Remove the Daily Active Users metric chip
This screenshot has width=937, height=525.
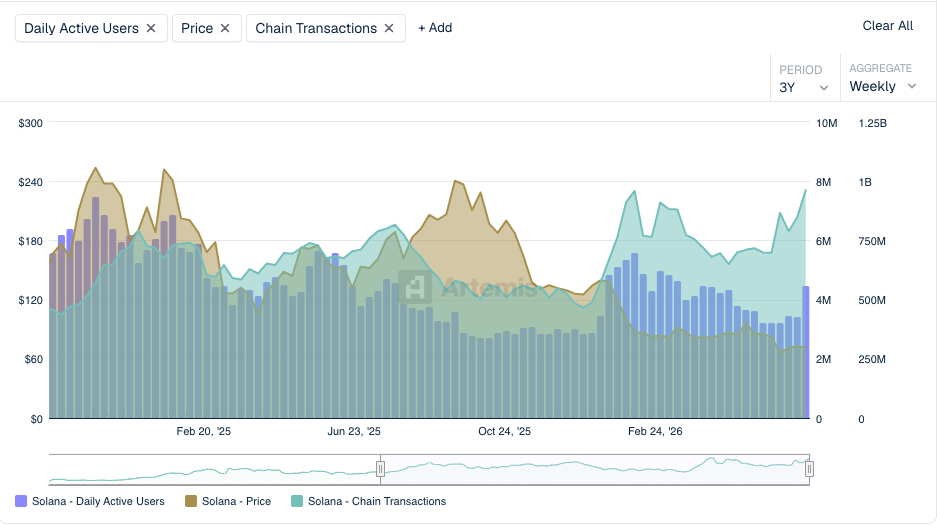(151, 28)
